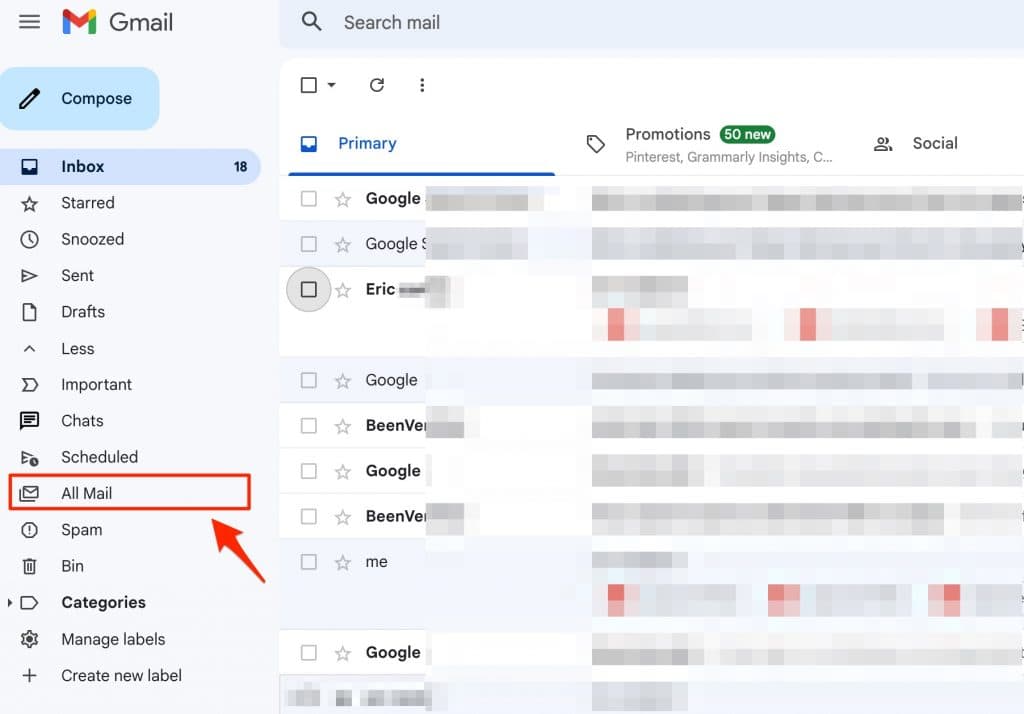This screenshot has height=714, width=1024.
Task: Switch to the Primary tab
Action: click(421, 144)
